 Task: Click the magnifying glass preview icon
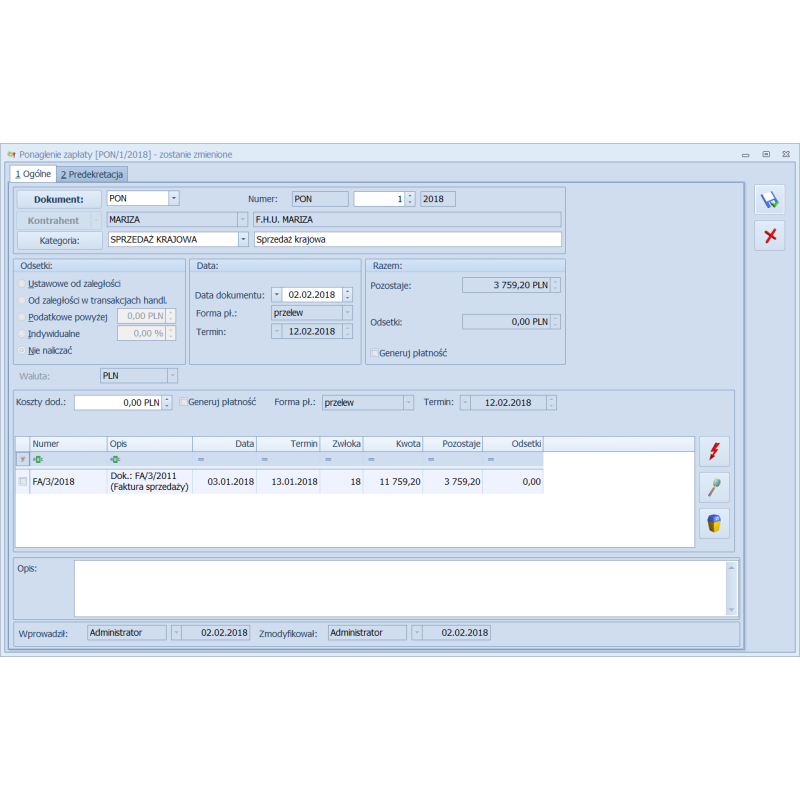[x=714, y=488]
